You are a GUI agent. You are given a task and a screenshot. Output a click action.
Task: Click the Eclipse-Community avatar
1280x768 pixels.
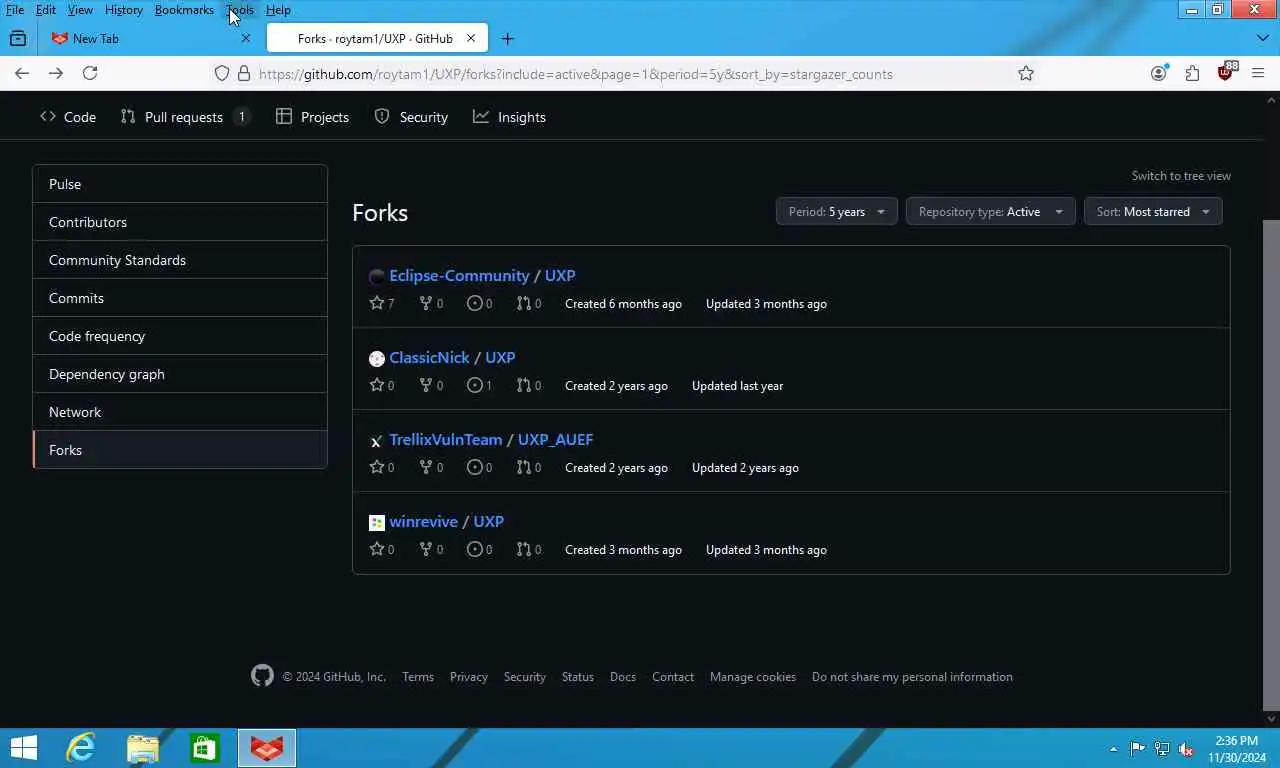click(x=377, y=277)
